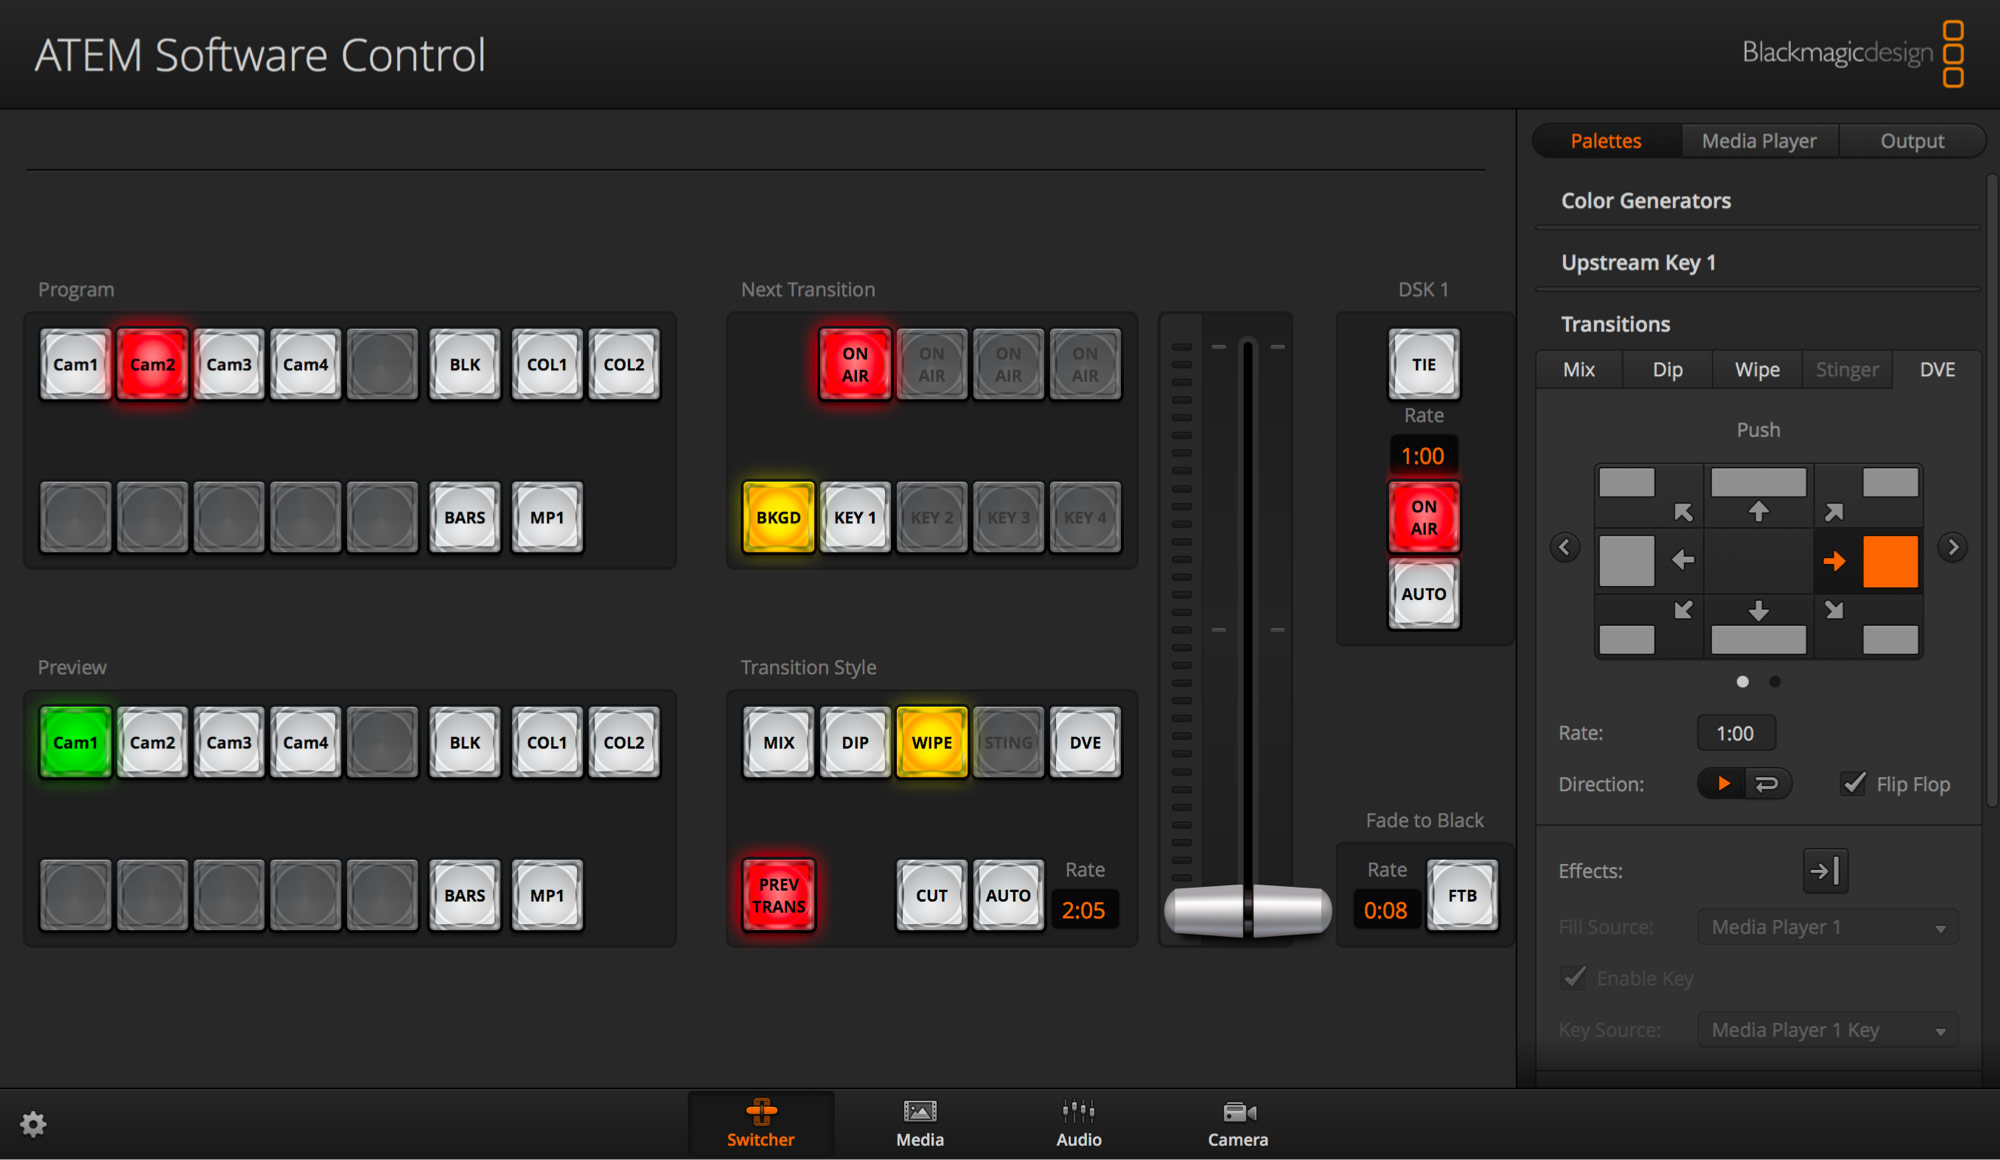Screen dimensions: 2000x1160
Task: Go to next transition pattern page
Action: click(x=1952, y=547)
